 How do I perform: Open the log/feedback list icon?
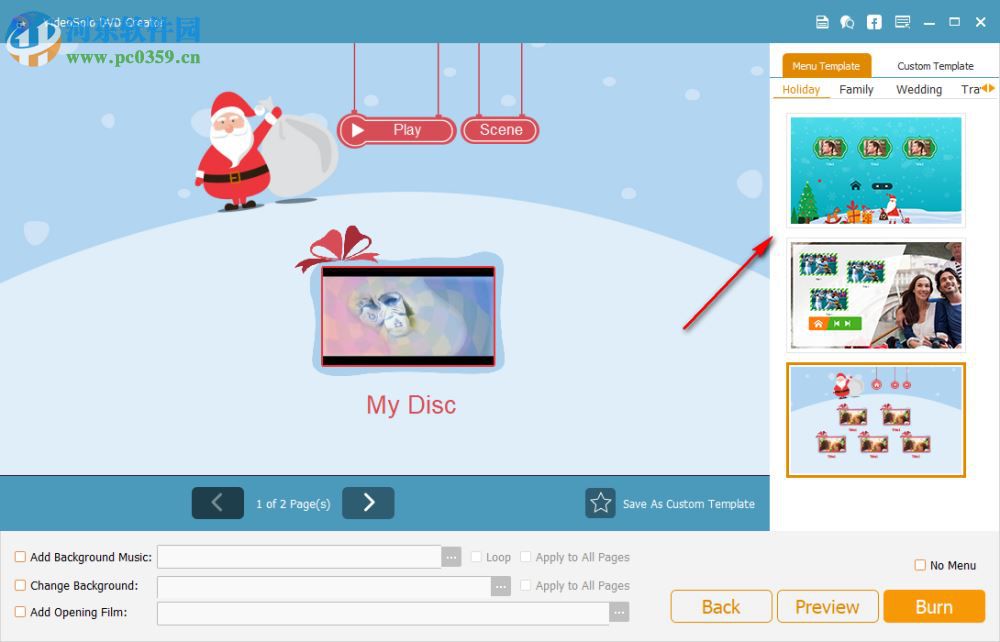coord(901,22)
